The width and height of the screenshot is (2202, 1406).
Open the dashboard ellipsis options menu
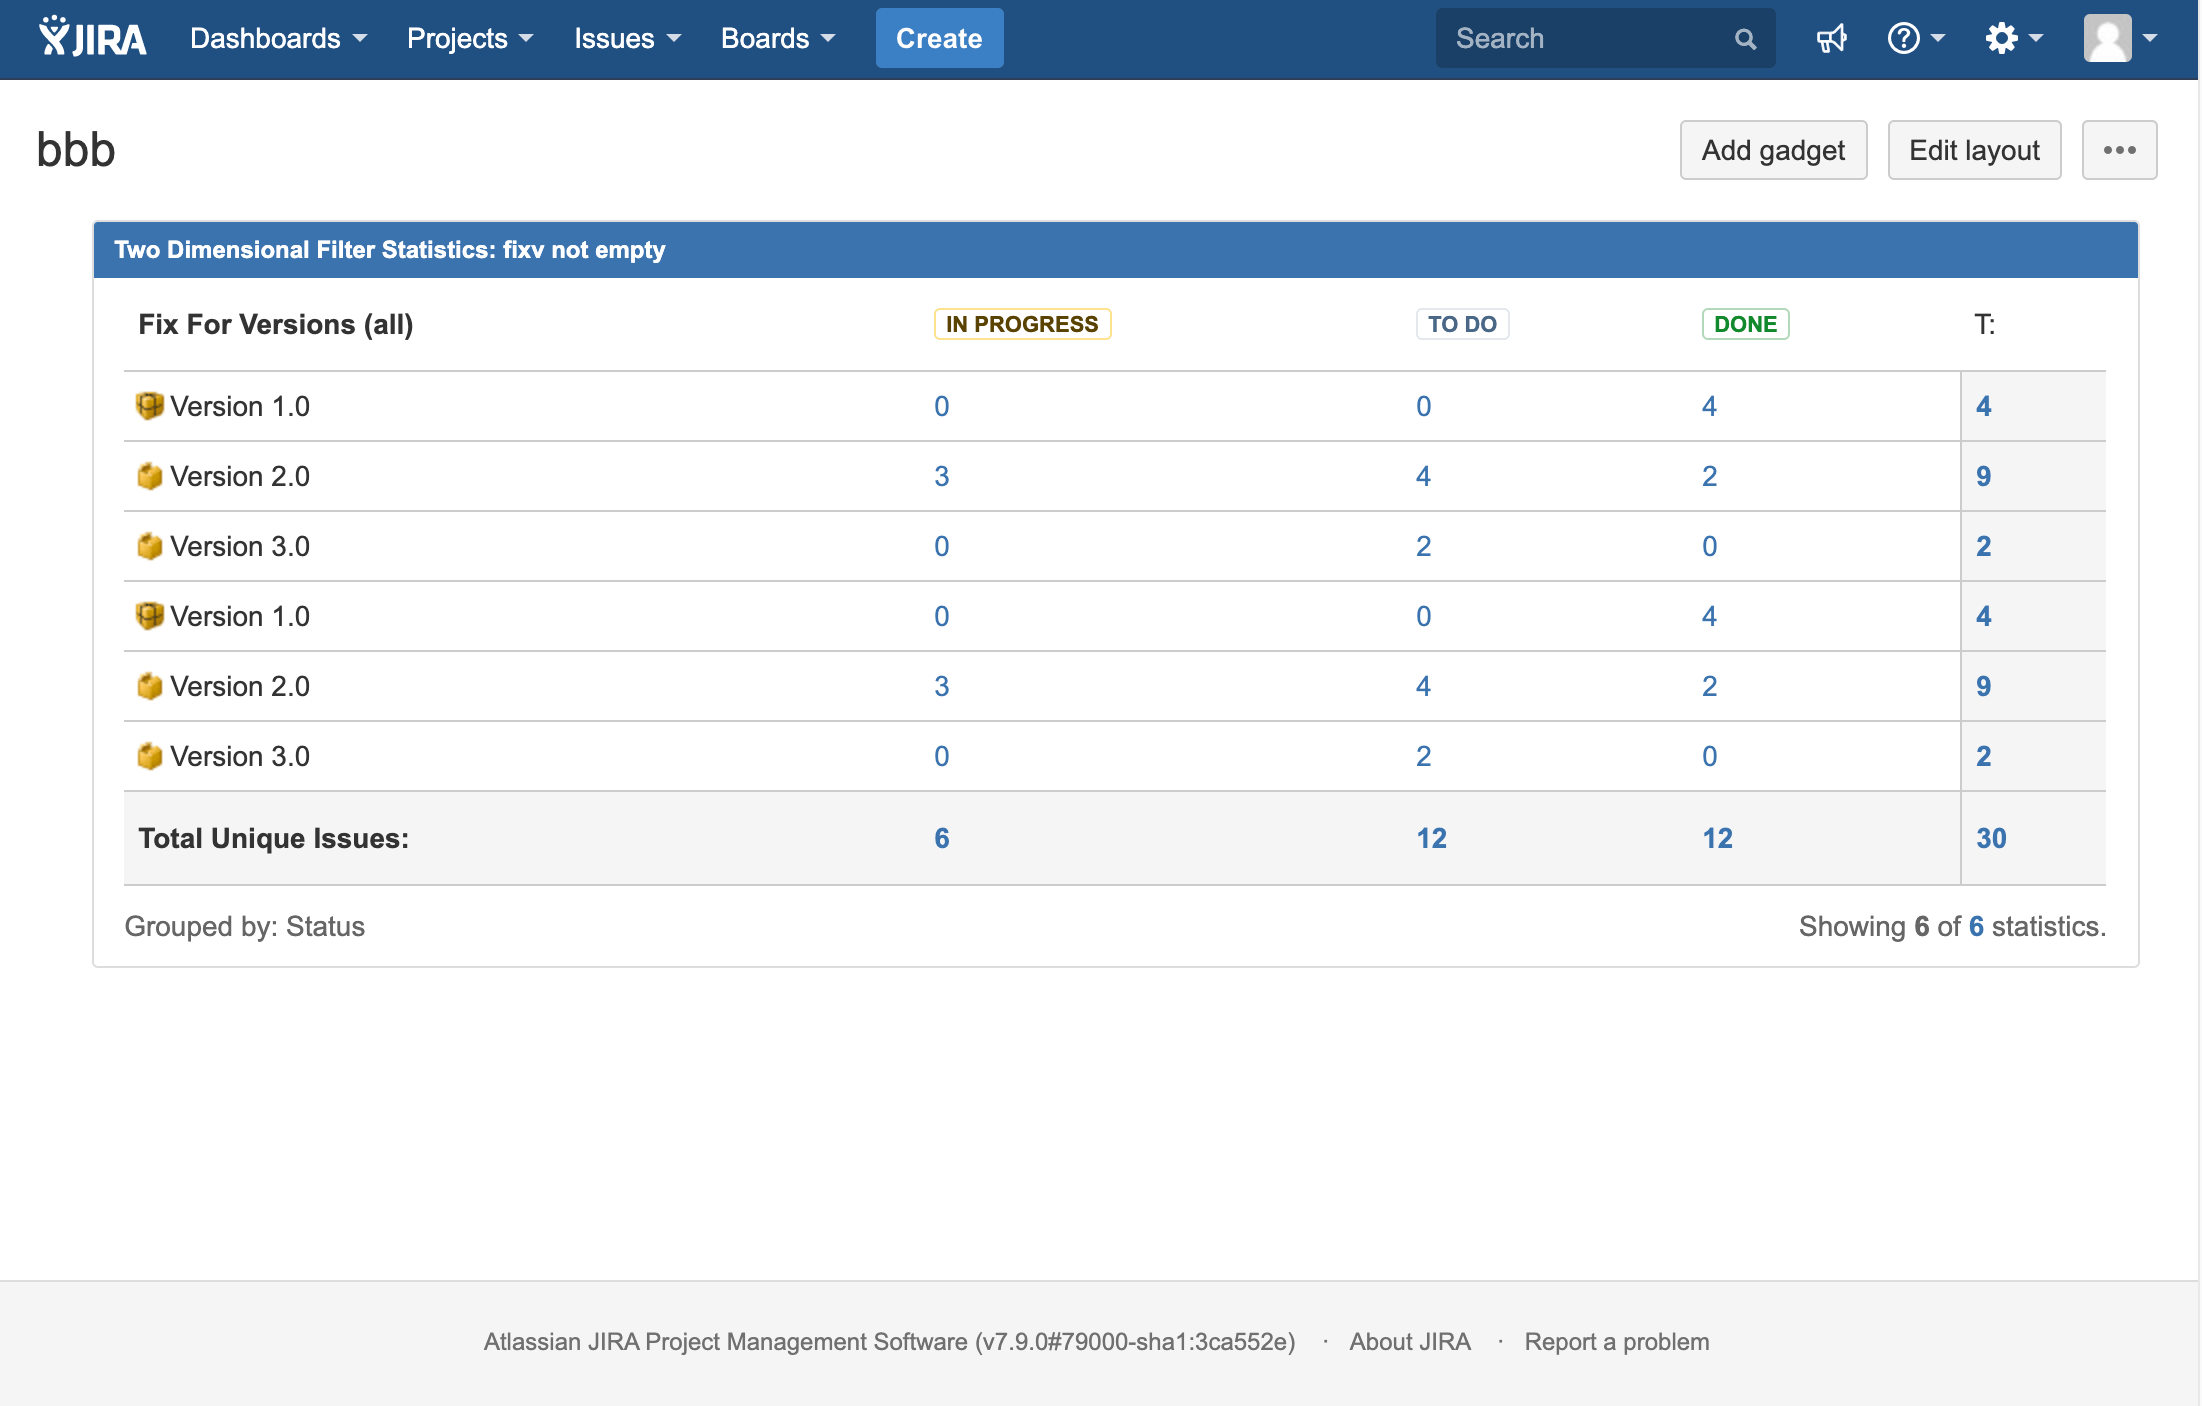(x=2119, y=150)
